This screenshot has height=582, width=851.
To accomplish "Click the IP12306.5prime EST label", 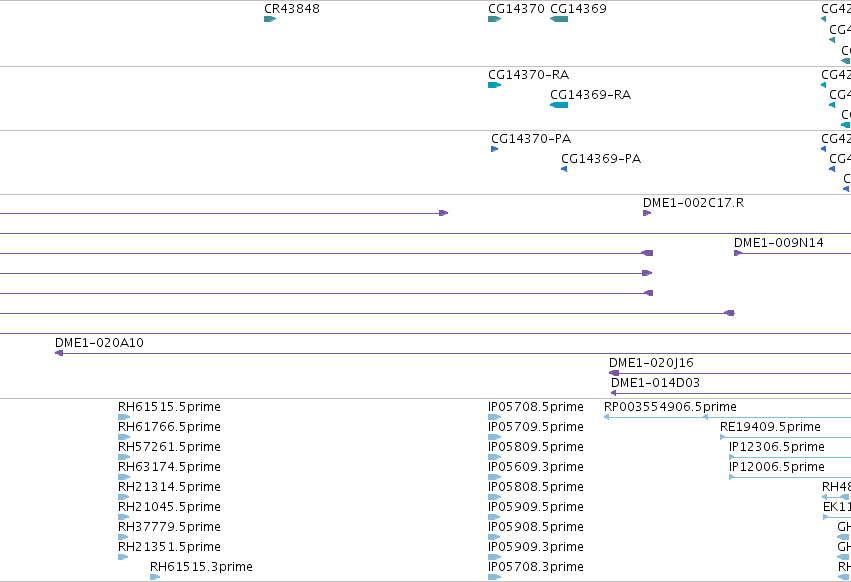I will pos(777,447).
